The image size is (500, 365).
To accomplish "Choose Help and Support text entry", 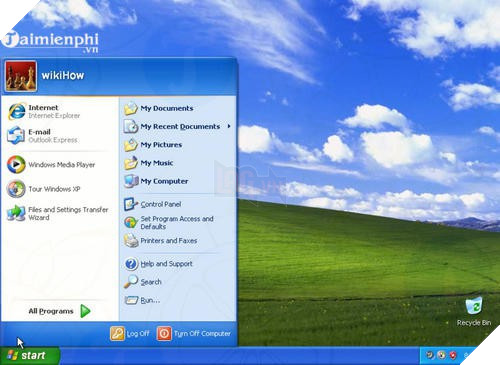I will [166, 264].
